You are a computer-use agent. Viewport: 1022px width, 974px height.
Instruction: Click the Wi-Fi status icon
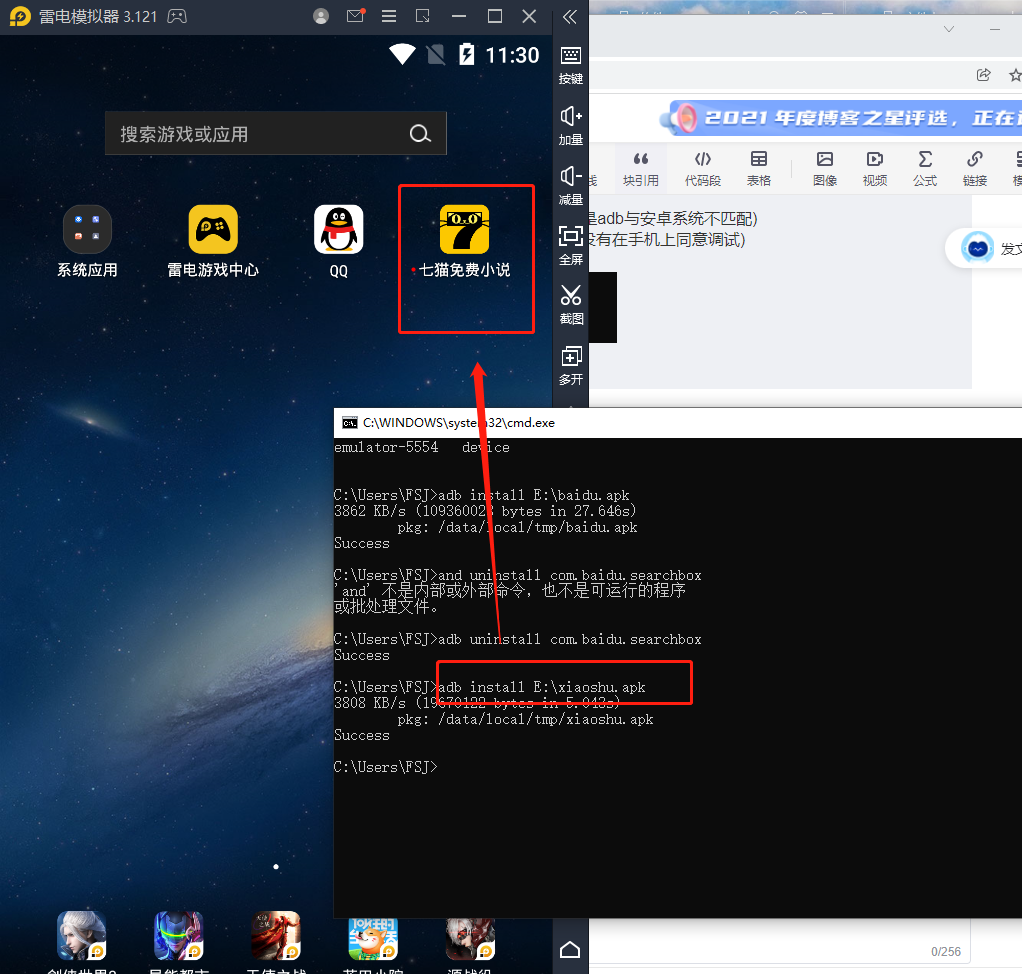point(403,54)
